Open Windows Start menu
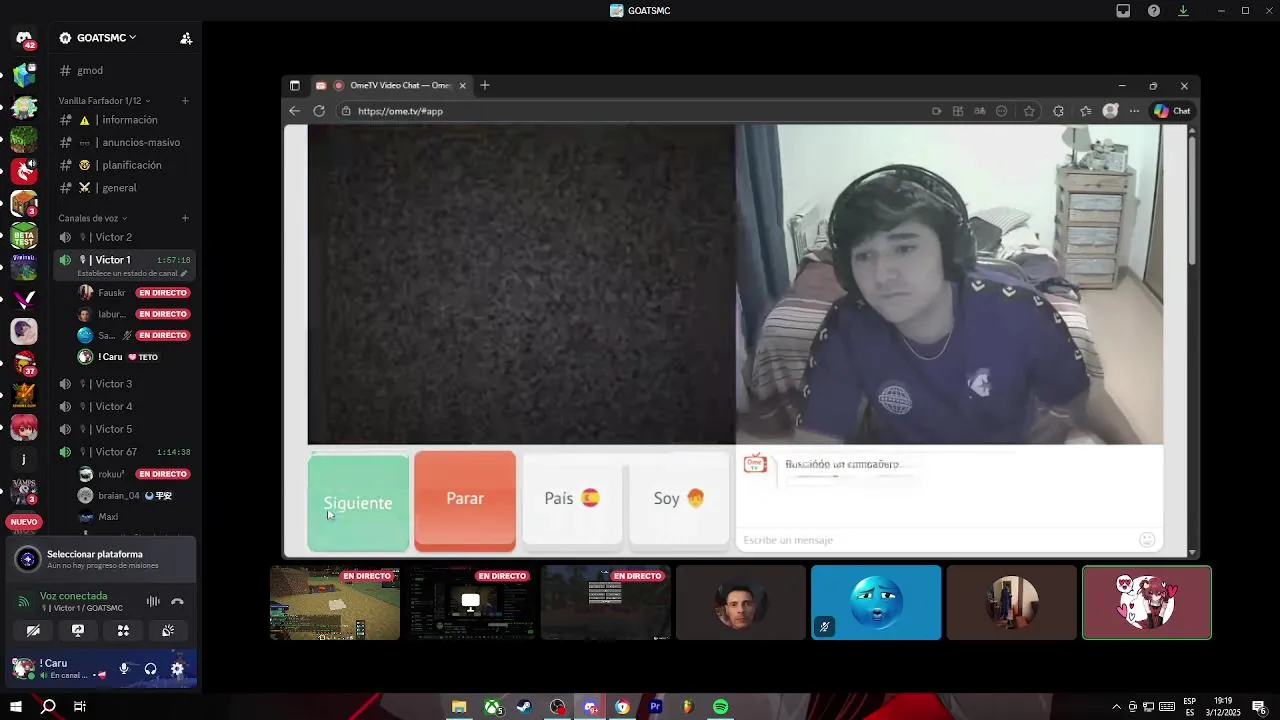Screen dimensions: 1280x720 [16, 707]
